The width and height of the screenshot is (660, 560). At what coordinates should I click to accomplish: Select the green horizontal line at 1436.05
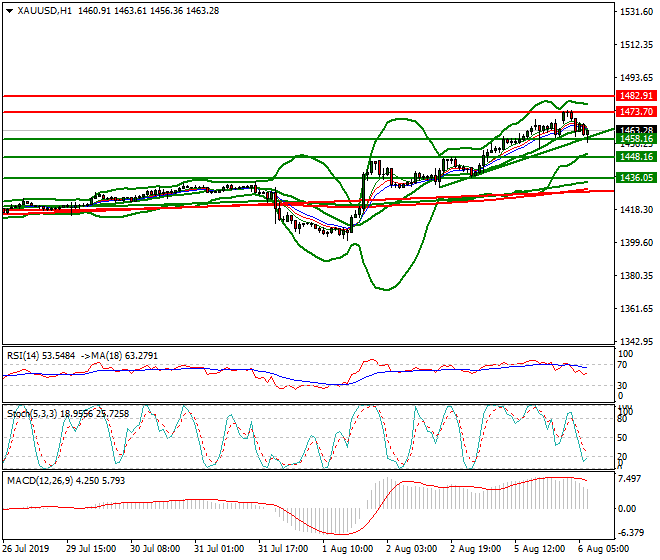[x=308, y=178]
